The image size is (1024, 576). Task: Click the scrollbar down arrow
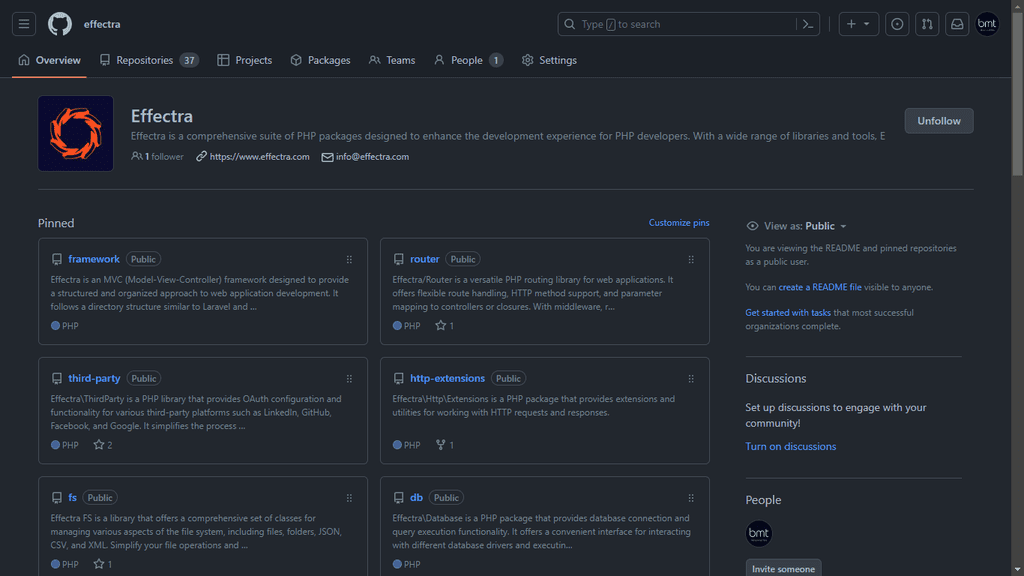pyautogui.click(x=1017, y=570)
